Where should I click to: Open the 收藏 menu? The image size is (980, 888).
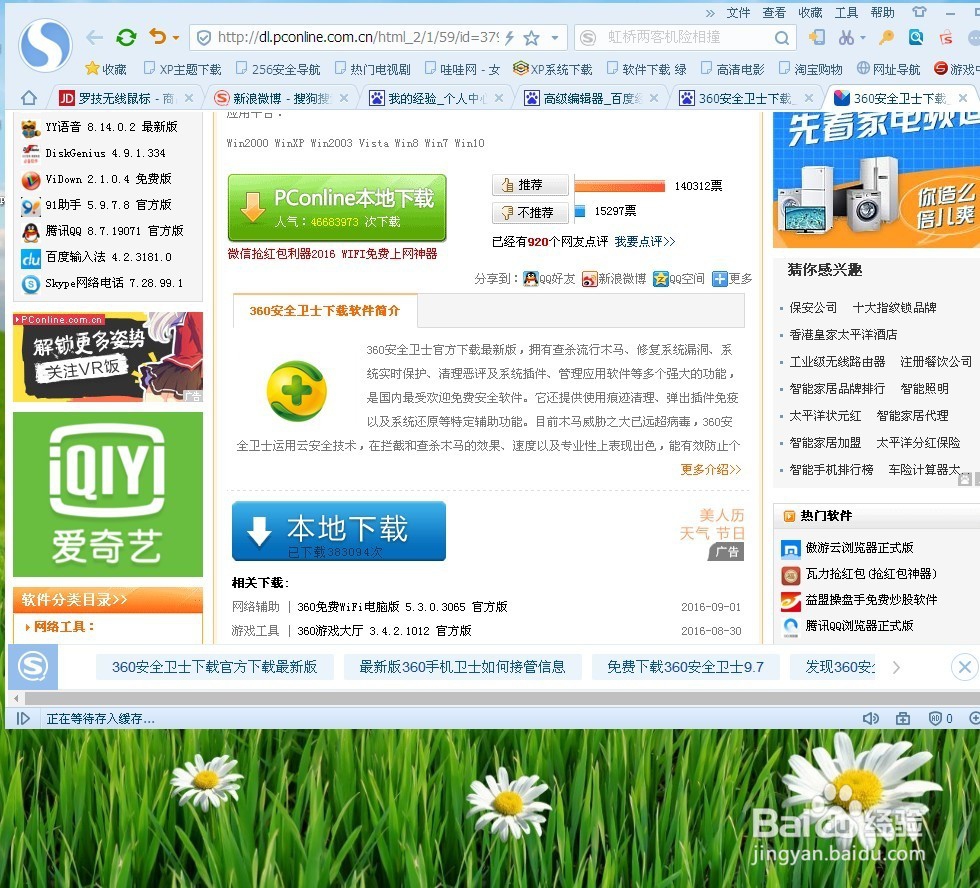tap(810, 12)
